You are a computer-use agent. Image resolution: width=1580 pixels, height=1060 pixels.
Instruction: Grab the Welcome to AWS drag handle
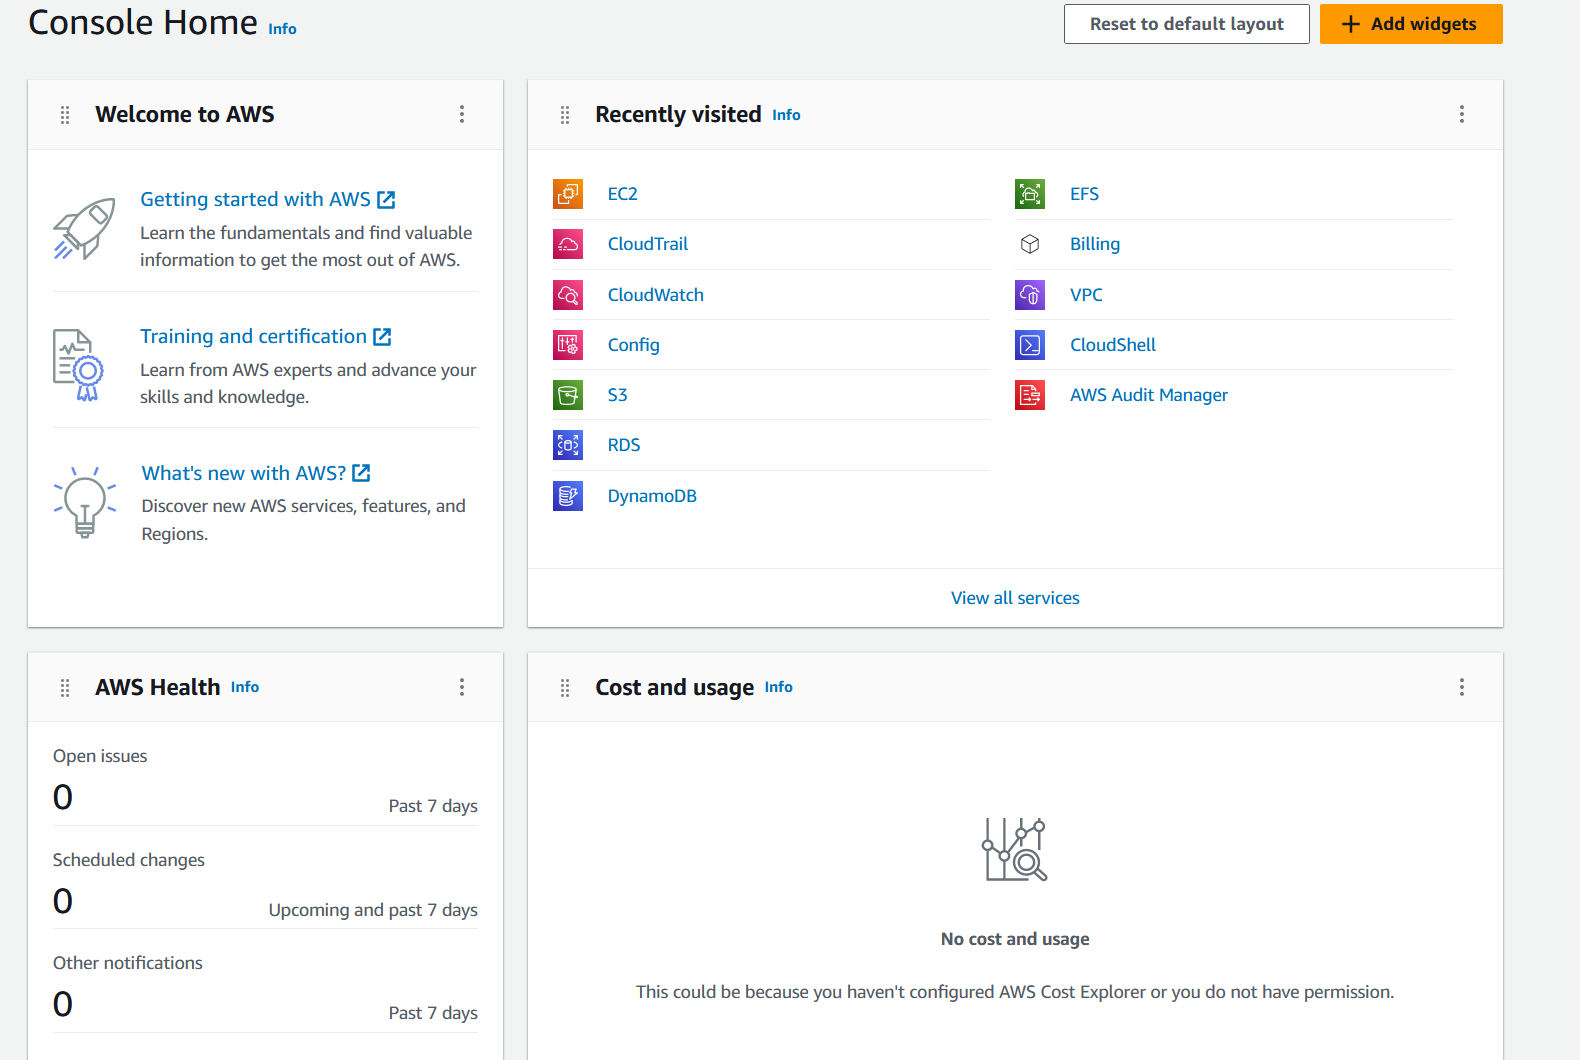click(65, 115)
